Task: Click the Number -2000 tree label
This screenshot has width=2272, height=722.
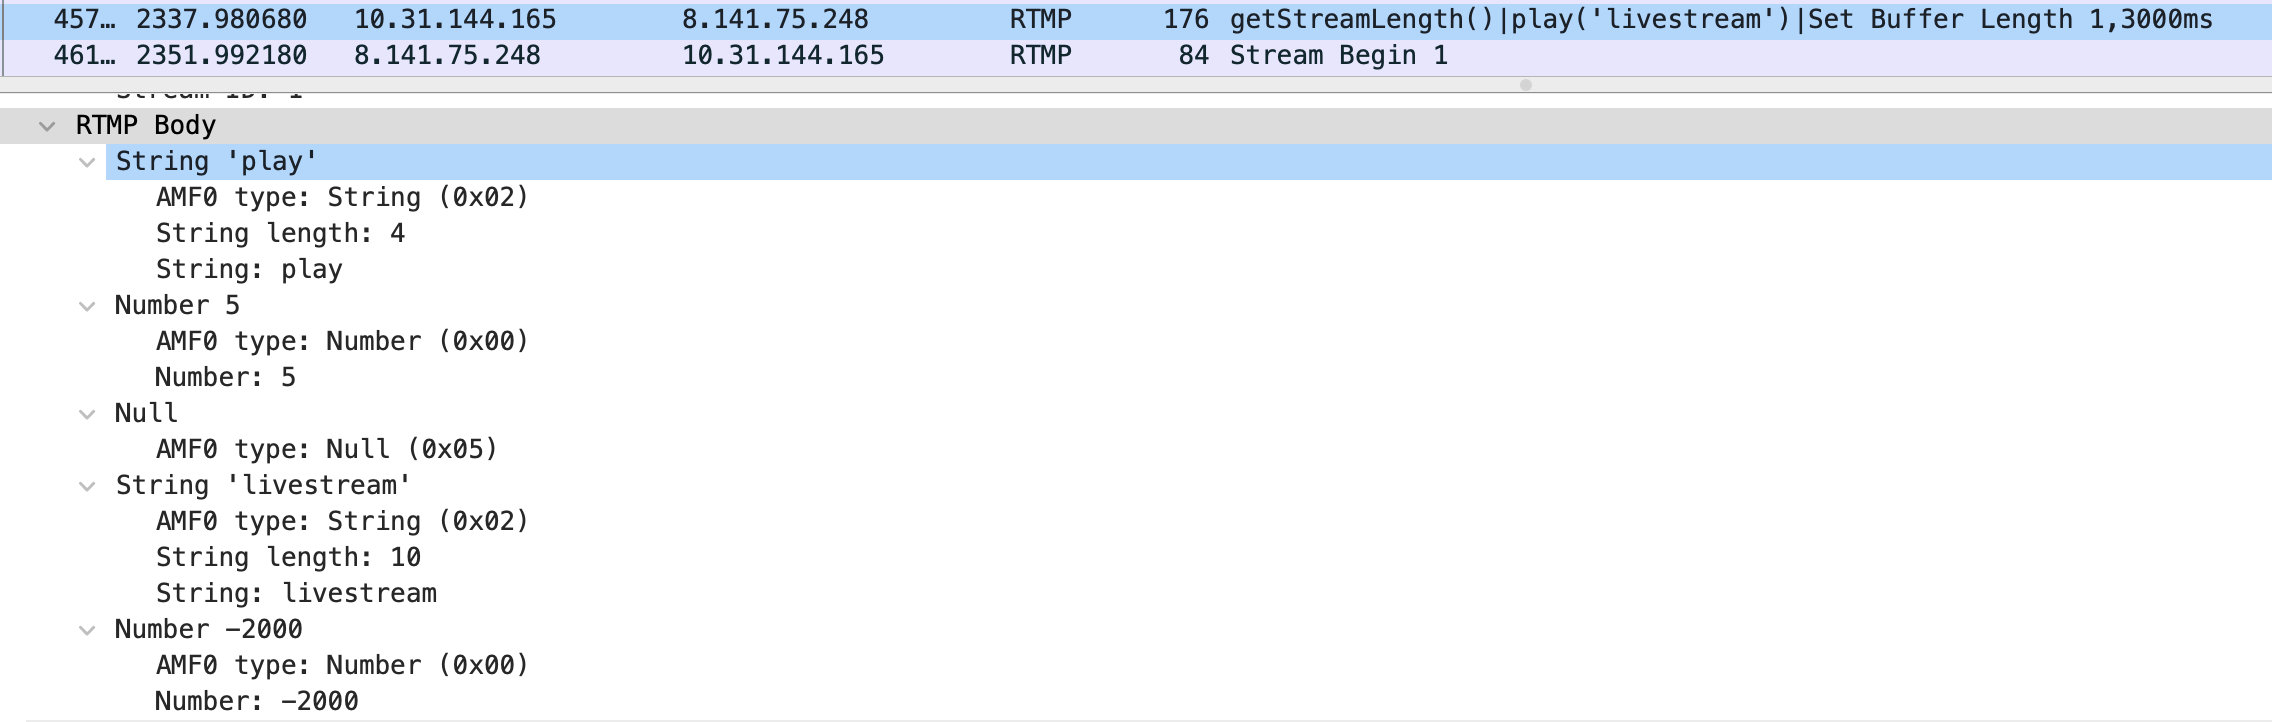Action: pos(208,630)
